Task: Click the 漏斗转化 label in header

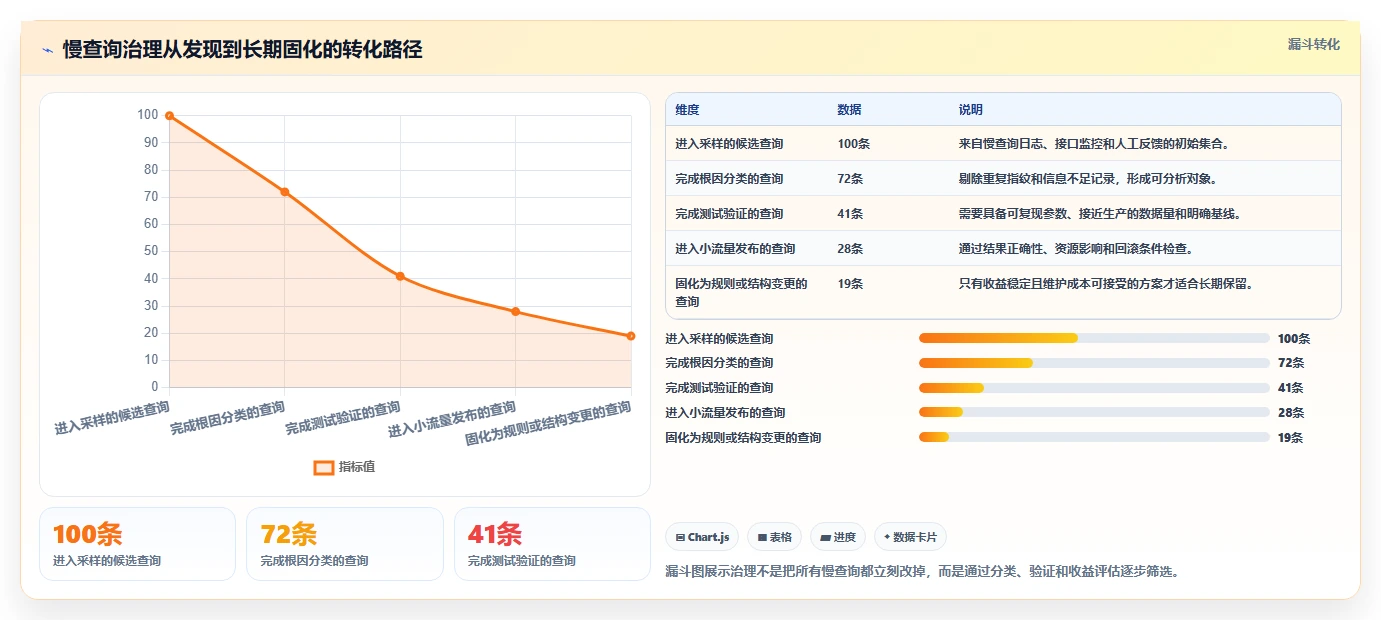Action: (x=1314, y=44)
